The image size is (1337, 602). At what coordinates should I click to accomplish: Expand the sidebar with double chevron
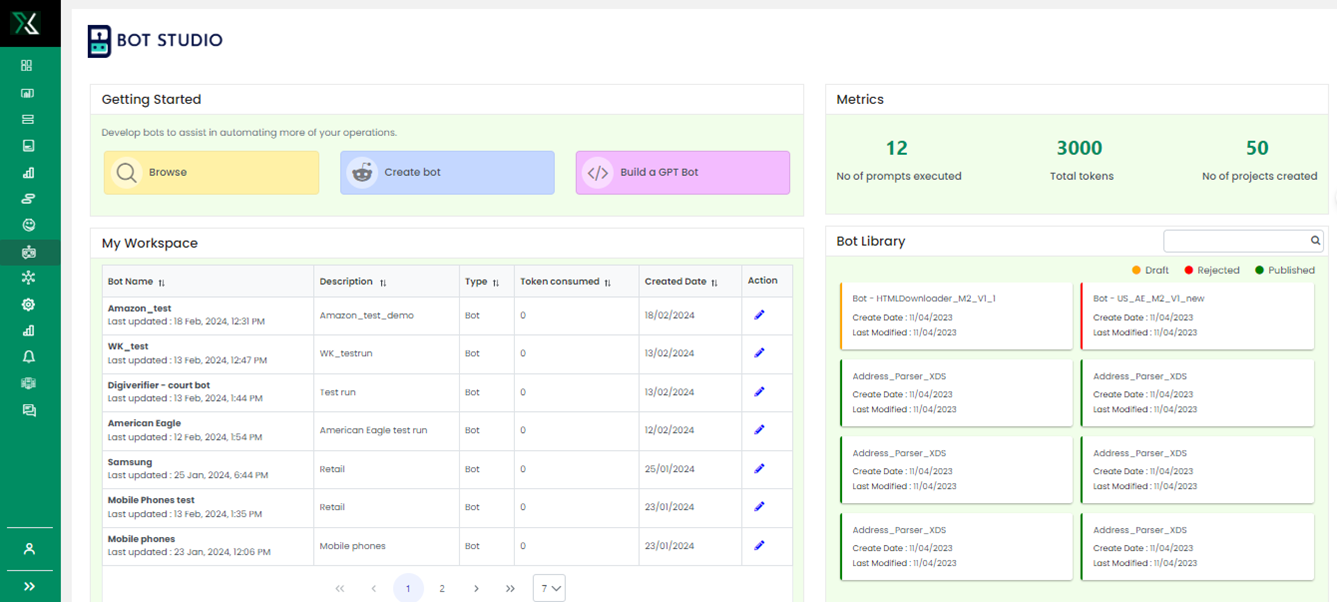pyautogui.click(x=29, y=586)
